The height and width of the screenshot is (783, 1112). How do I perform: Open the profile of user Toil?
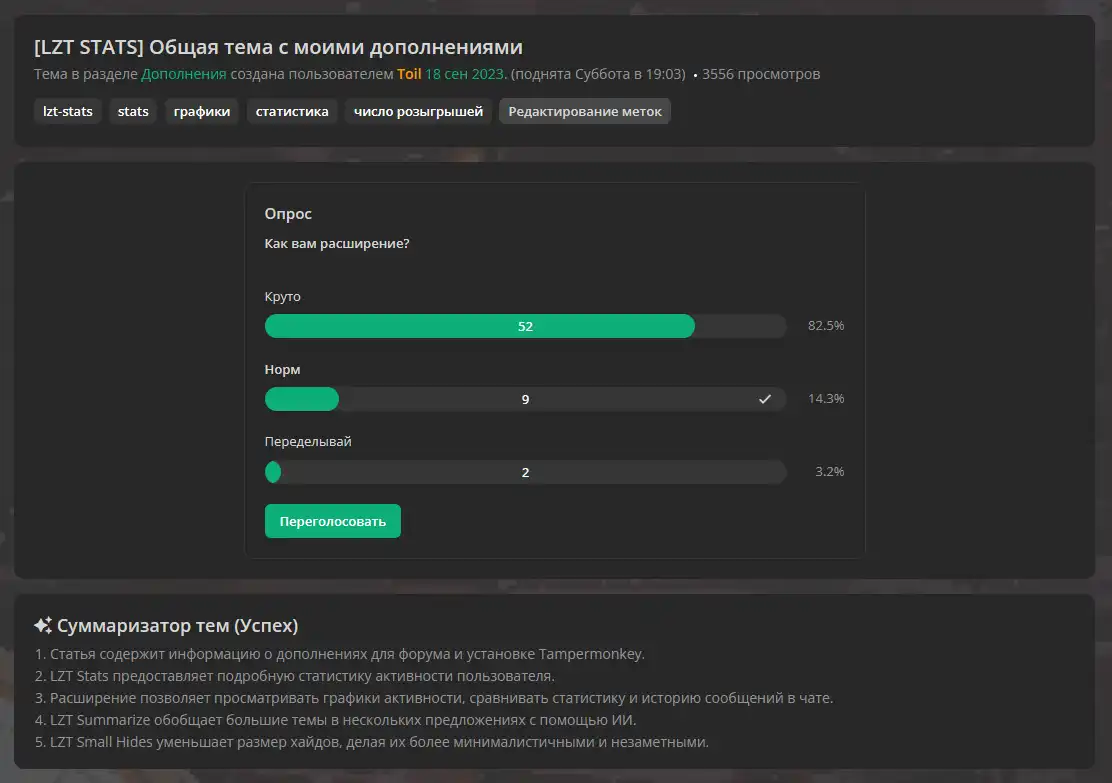(x=409, y=74)
